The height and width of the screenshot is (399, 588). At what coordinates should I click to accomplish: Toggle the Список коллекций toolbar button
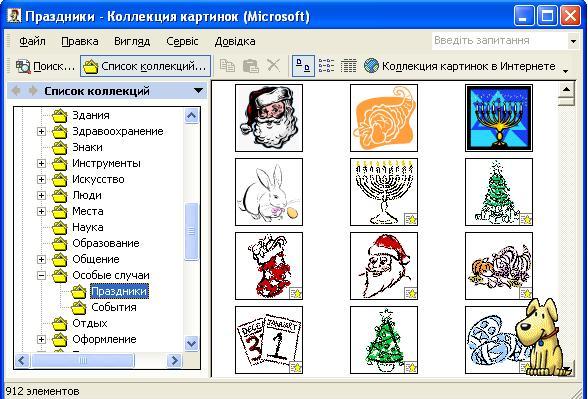[x=146, y=66]
